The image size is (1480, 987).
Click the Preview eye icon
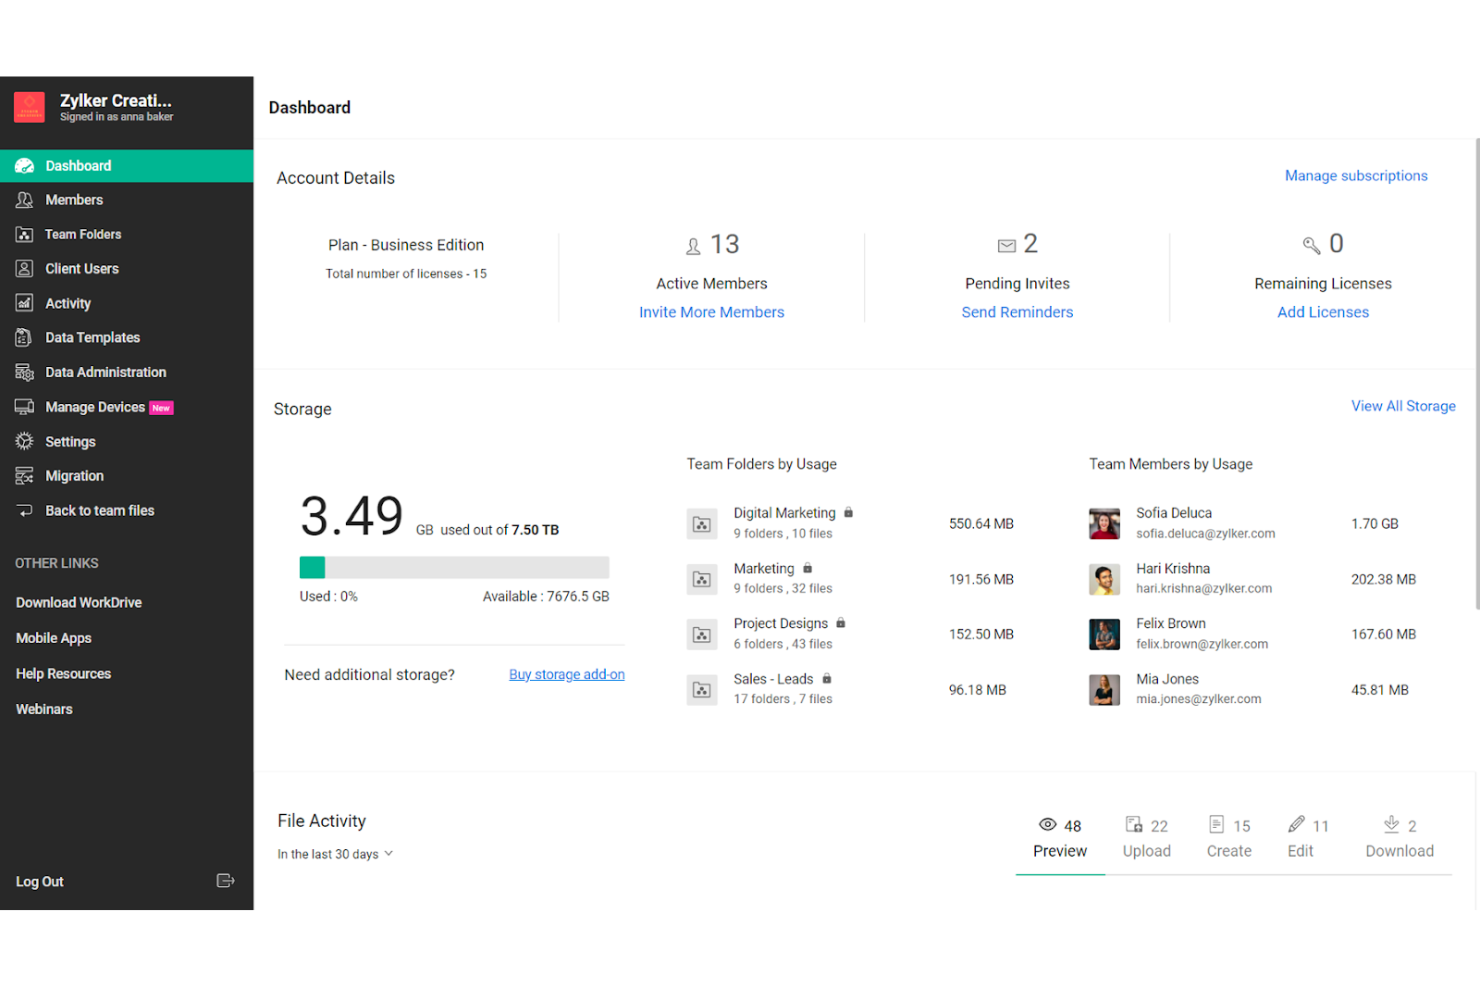point(1047,824)
